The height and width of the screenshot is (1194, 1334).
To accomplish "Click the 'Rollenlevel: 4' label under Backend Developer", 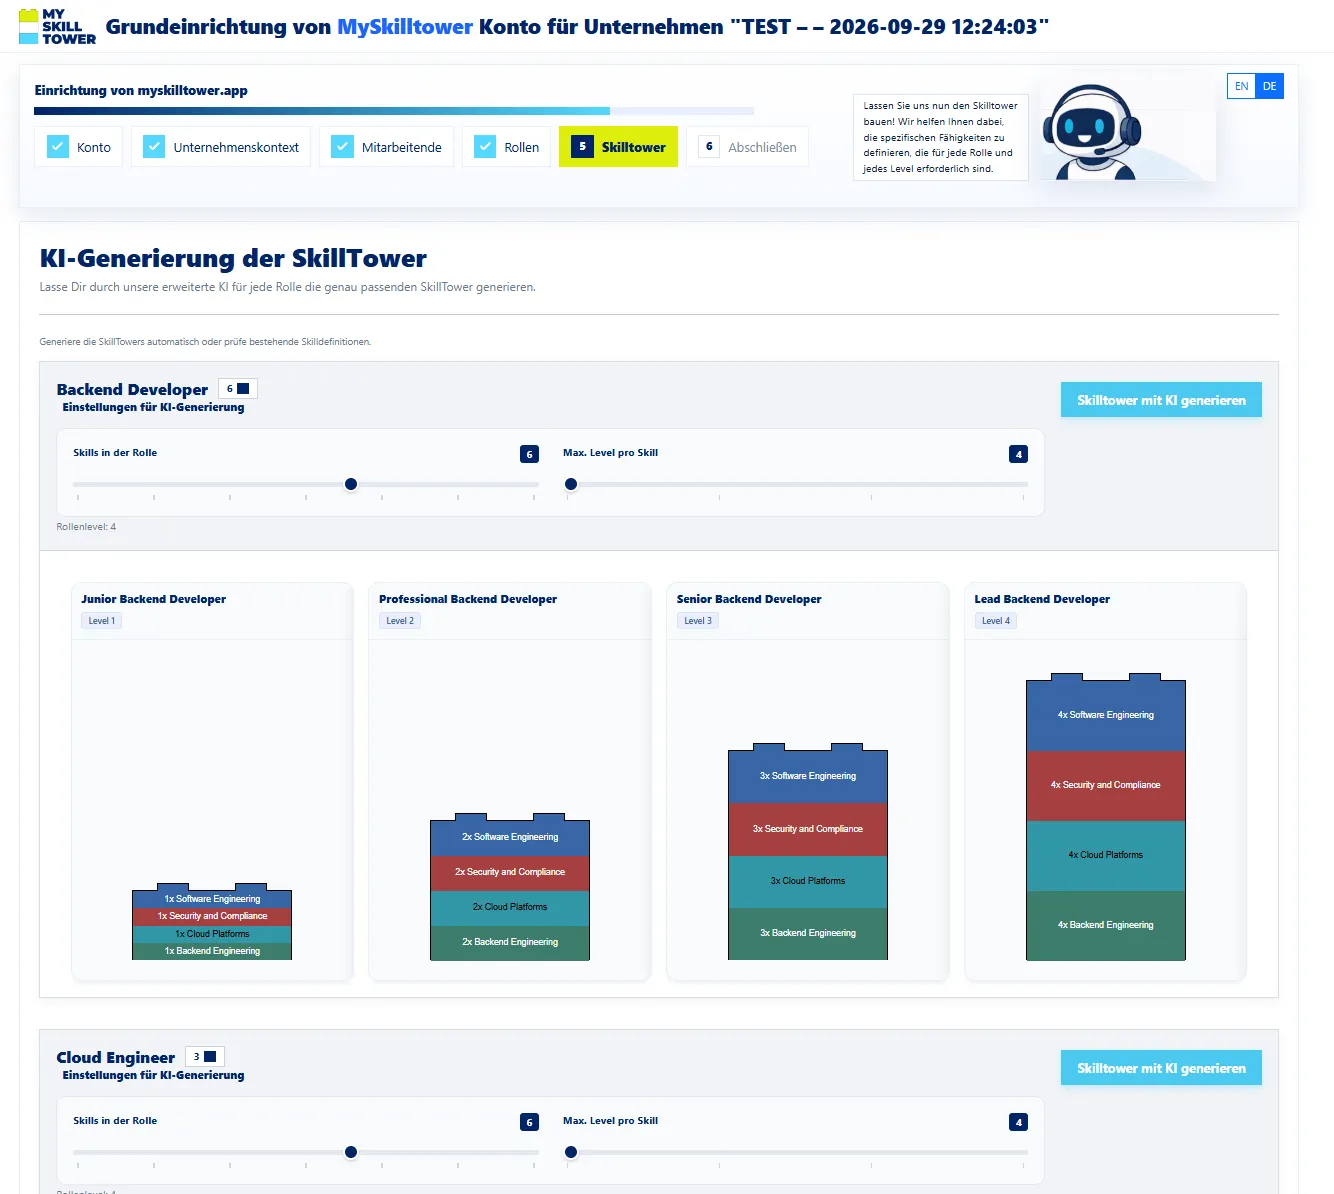I will tap(86, 527).
